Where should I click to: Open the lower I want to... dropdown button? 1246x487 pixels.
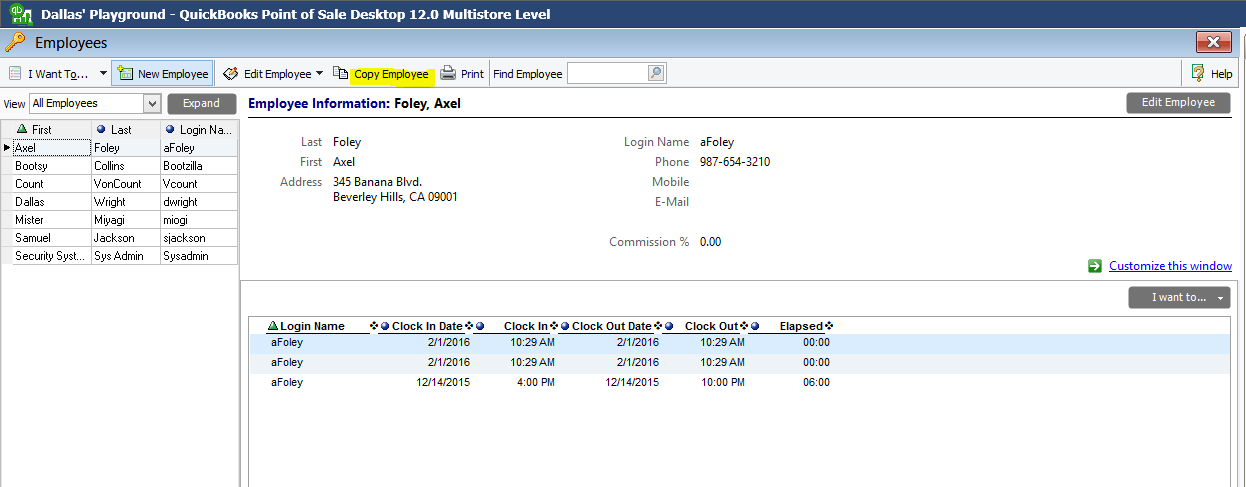(1179, 297)
